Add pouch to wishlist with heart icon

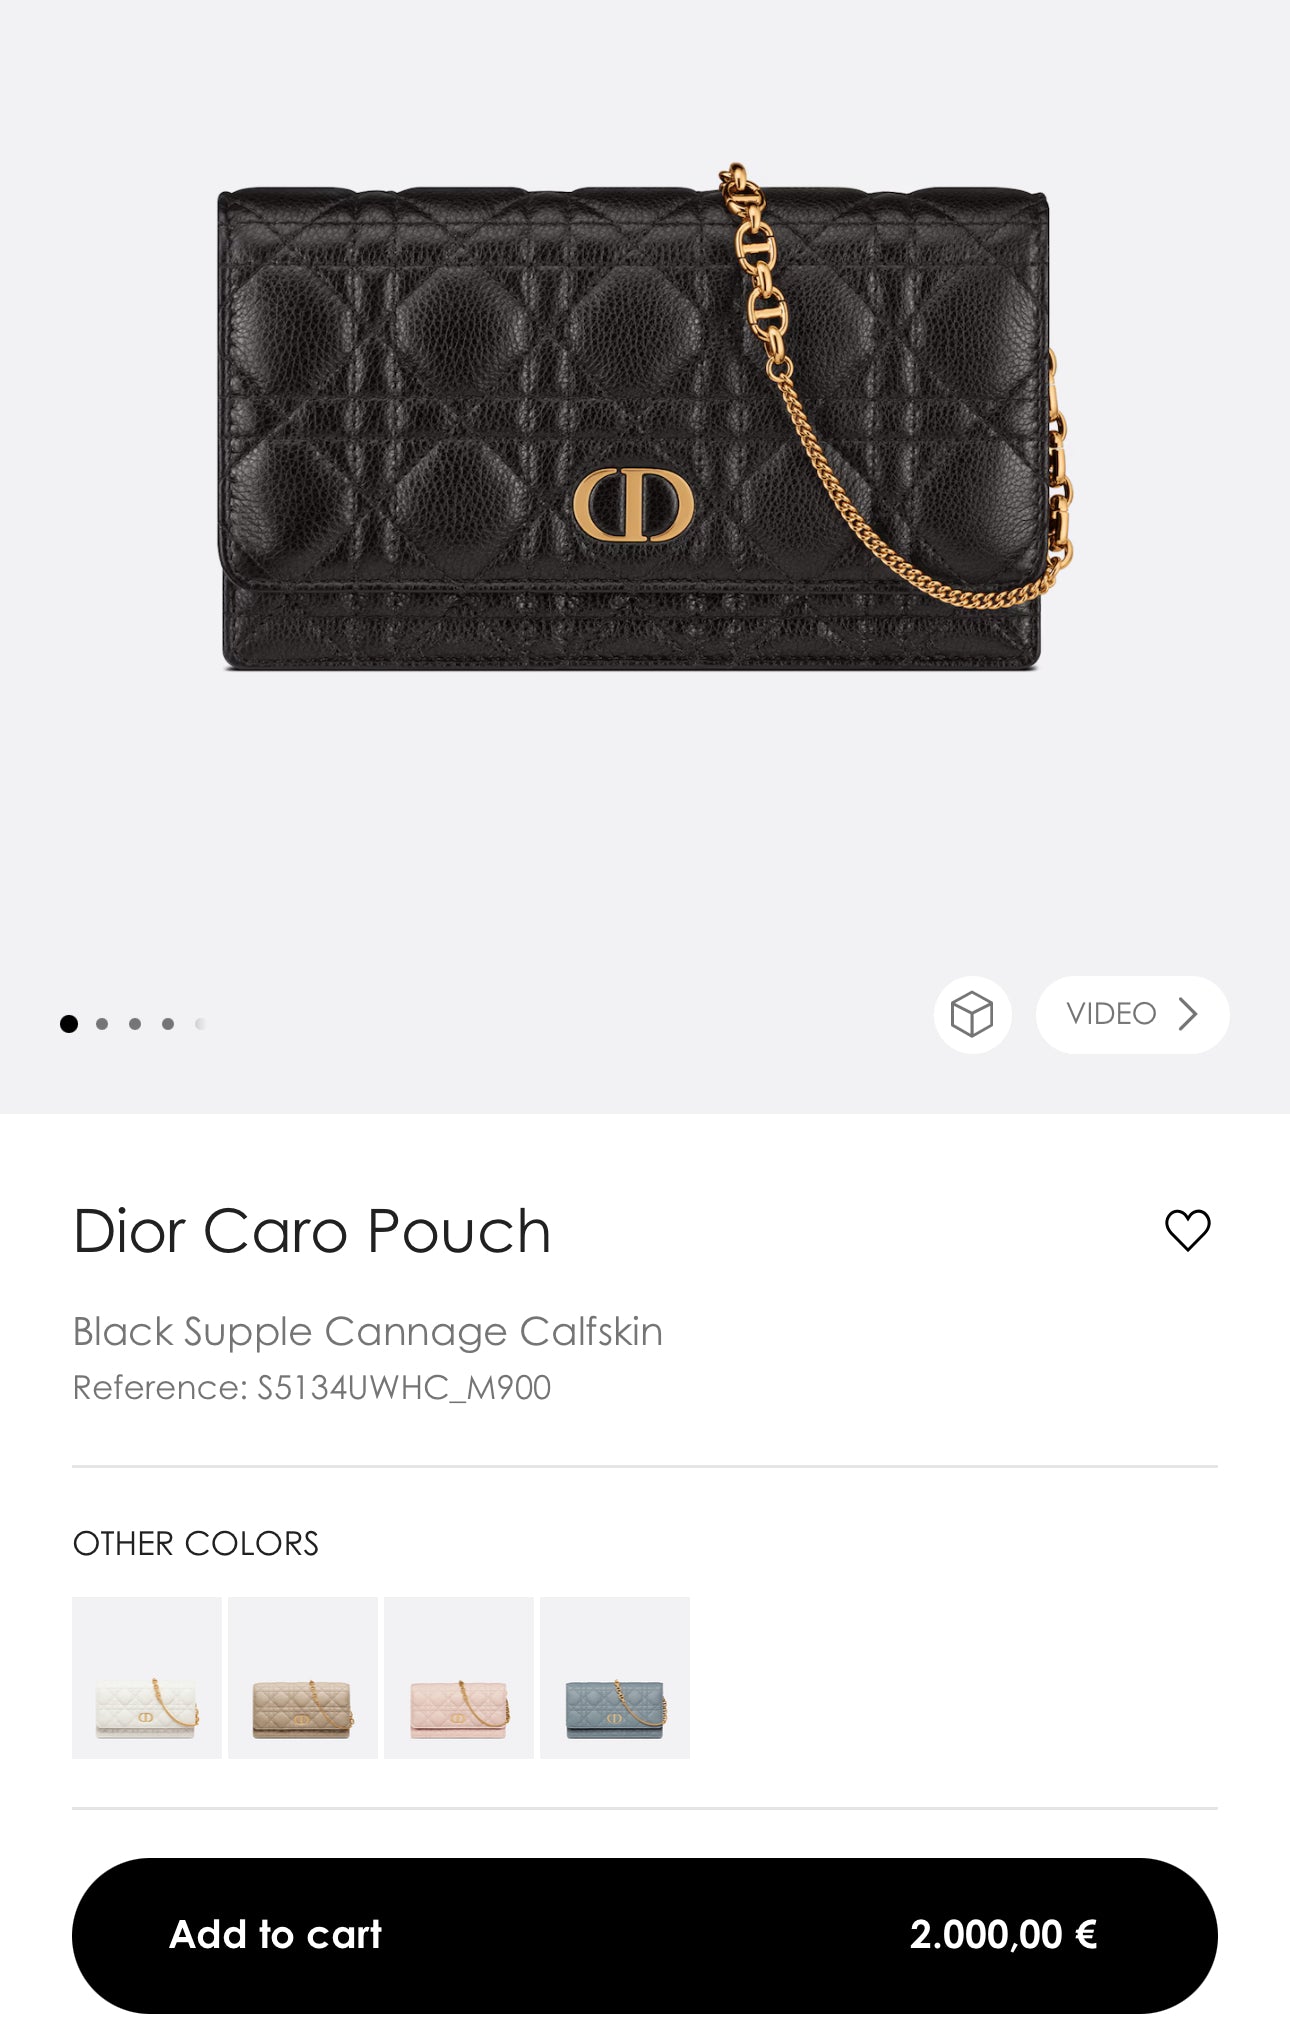(x=1187, y=1230)
